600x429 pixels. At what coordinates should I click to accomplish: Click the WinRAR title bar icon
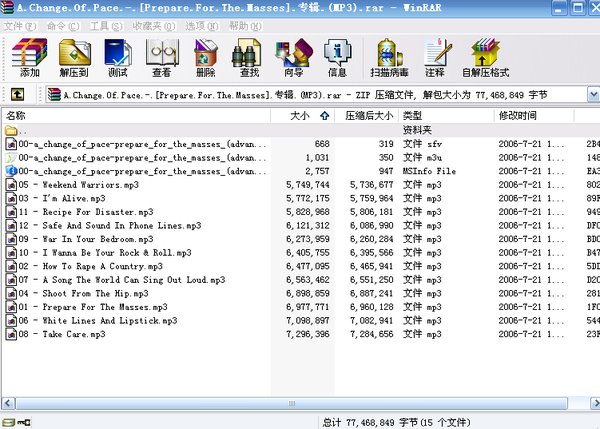tap(7, 7)
